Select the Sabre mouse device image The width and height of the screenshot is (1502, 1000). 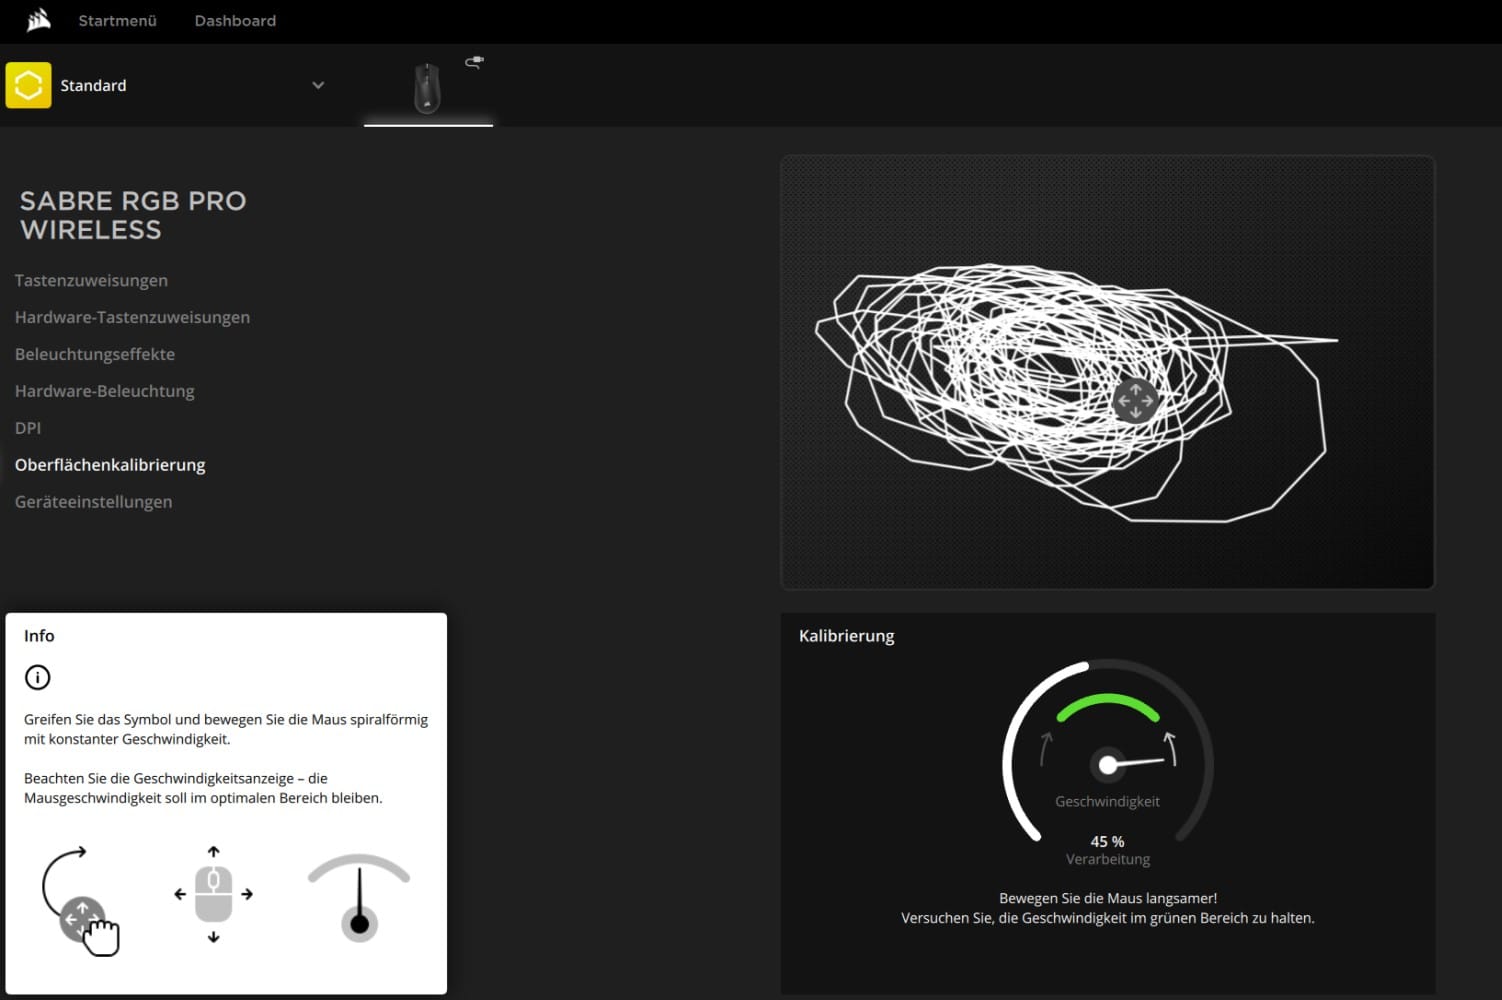(x=427, y=88)
